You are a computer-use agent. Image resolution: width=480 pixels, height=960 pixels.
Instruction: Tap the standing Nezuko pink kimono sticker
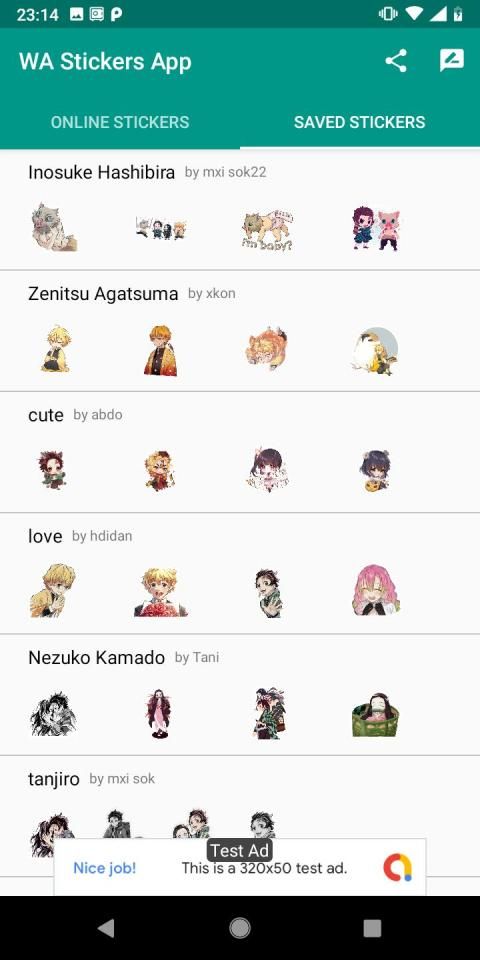[x=159, y=713]
